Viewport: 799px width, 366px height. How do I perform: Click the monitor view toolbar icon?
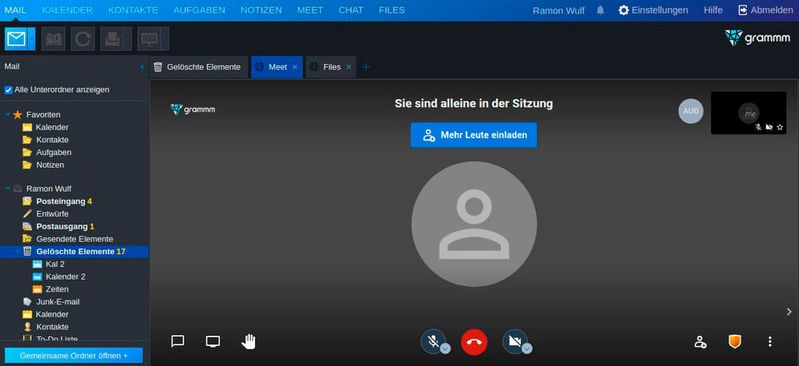(149, 39)
